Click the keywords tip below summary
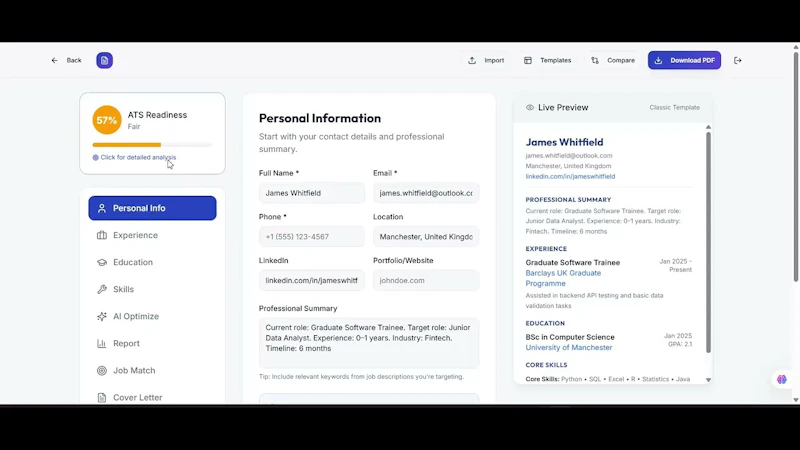 (x=361, y=377)
